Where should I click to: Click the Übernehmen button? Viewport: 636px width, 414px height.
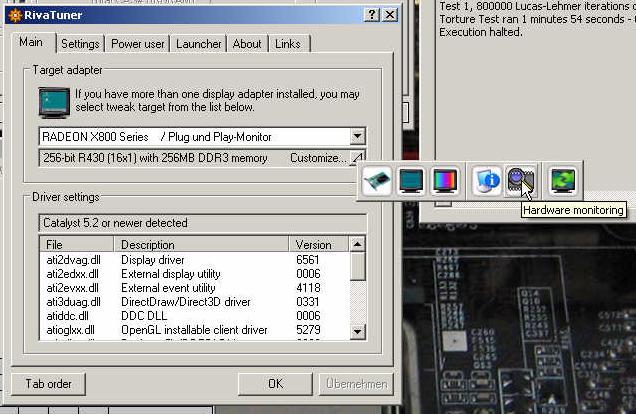[x=356, y=384]
